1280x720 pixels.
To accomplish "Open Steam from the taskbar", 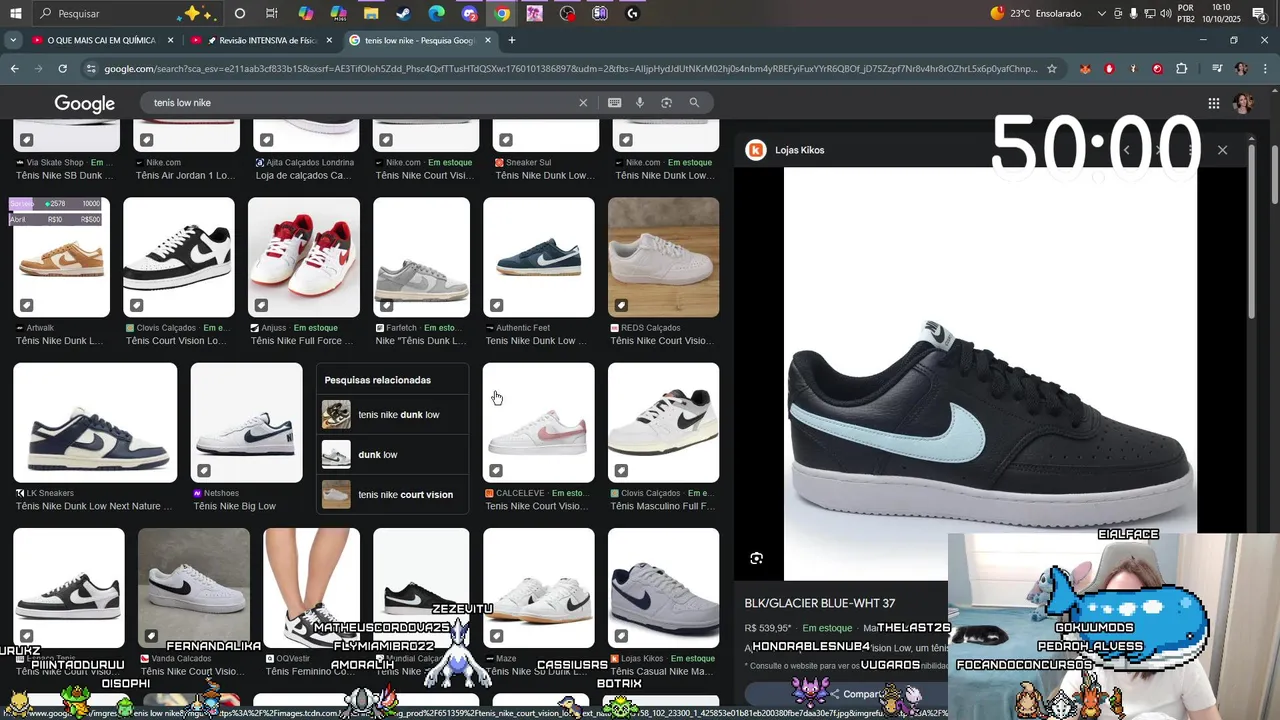I will 403,14.
